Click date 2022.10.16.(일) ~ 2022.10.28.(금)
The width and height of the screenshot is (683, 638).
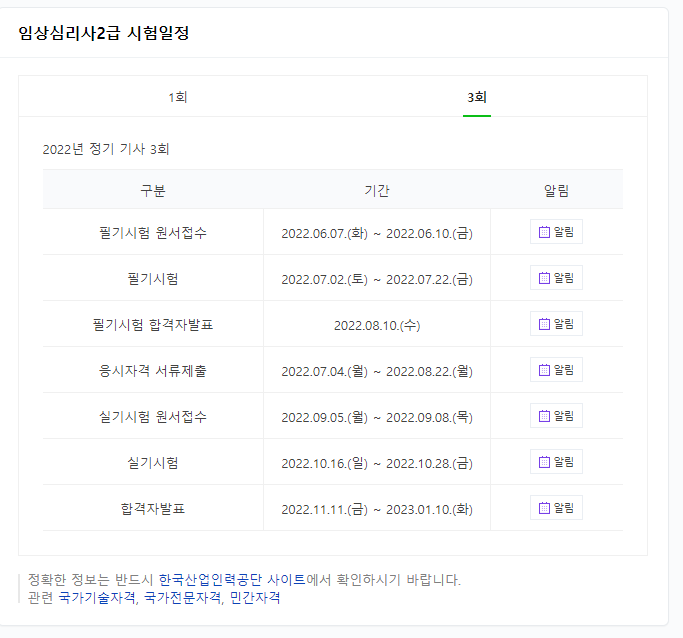point(377,463)
